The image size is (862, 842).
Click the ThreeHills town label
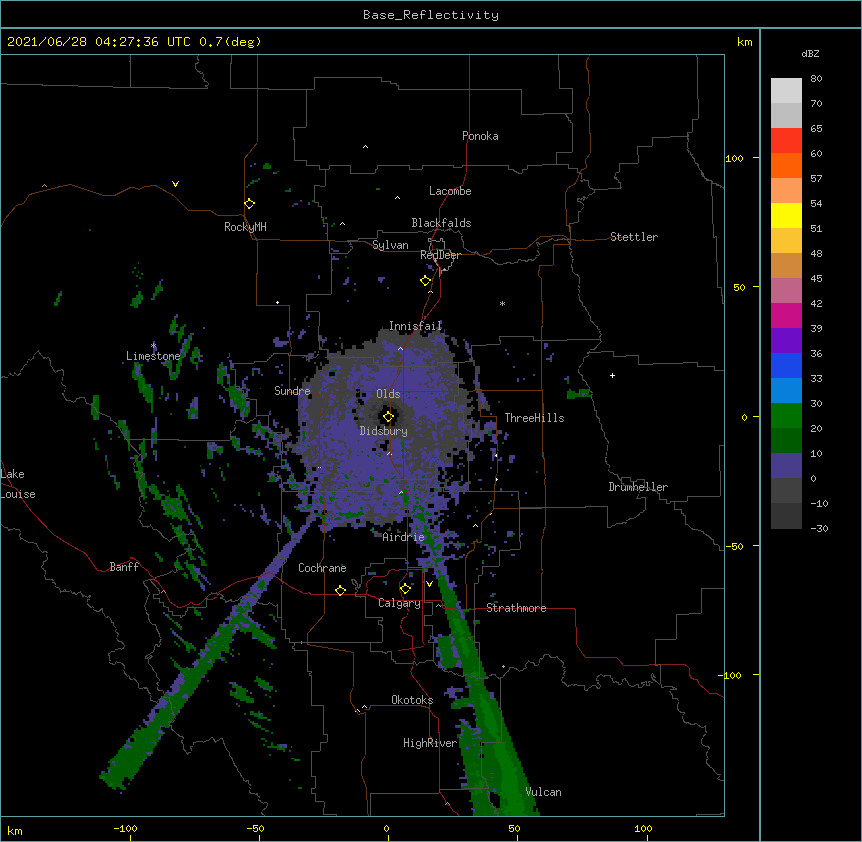(x=534, y=418)
